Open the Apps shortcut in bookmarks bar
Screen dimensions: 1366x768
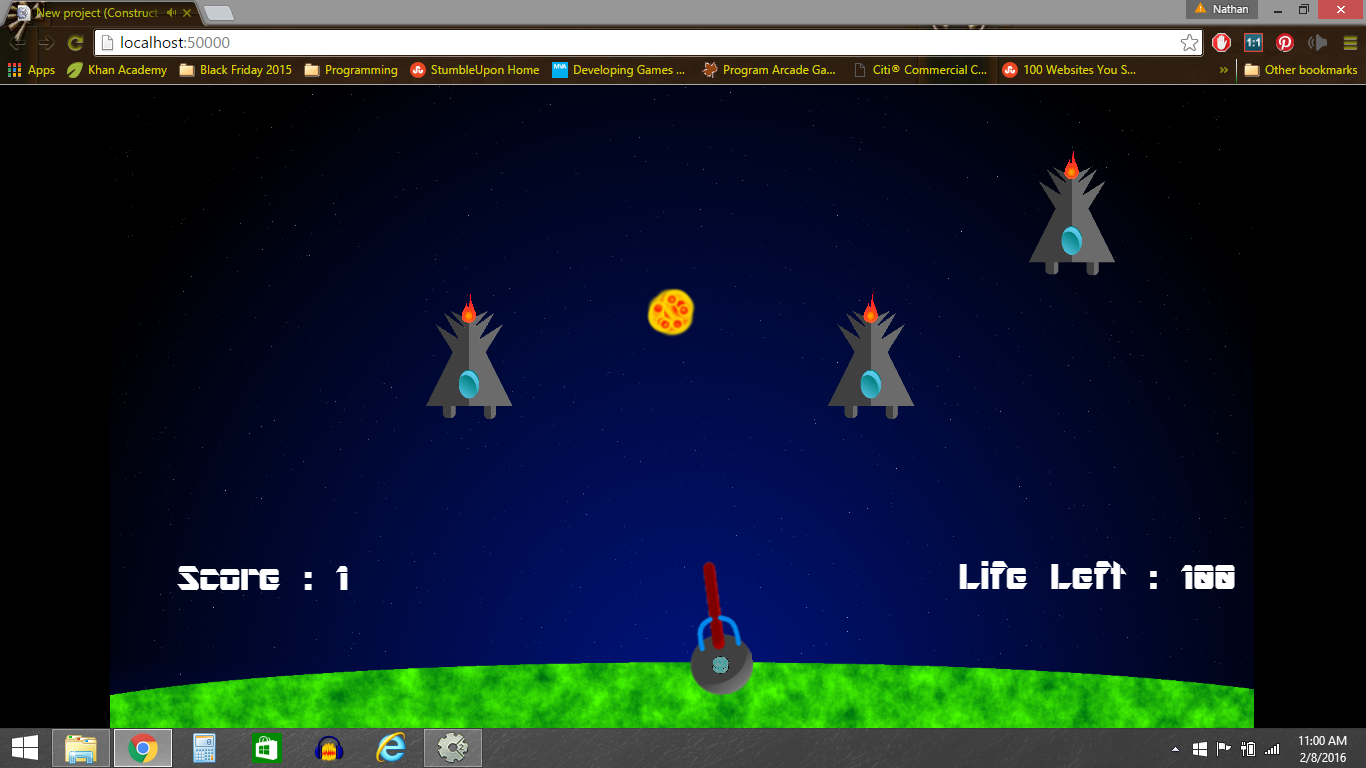coord(31,70)
